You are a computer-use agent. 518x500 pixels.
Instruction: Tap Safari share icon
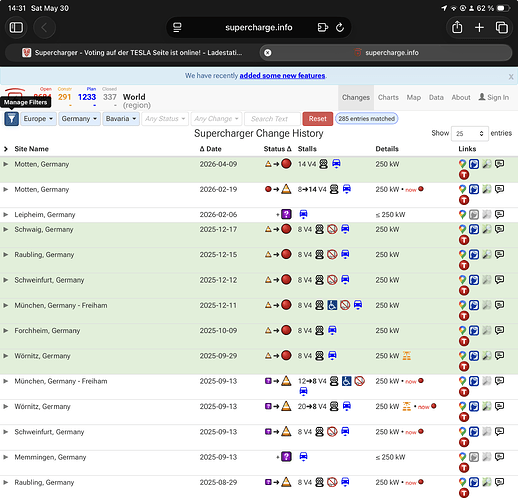(x=457, y=27)
